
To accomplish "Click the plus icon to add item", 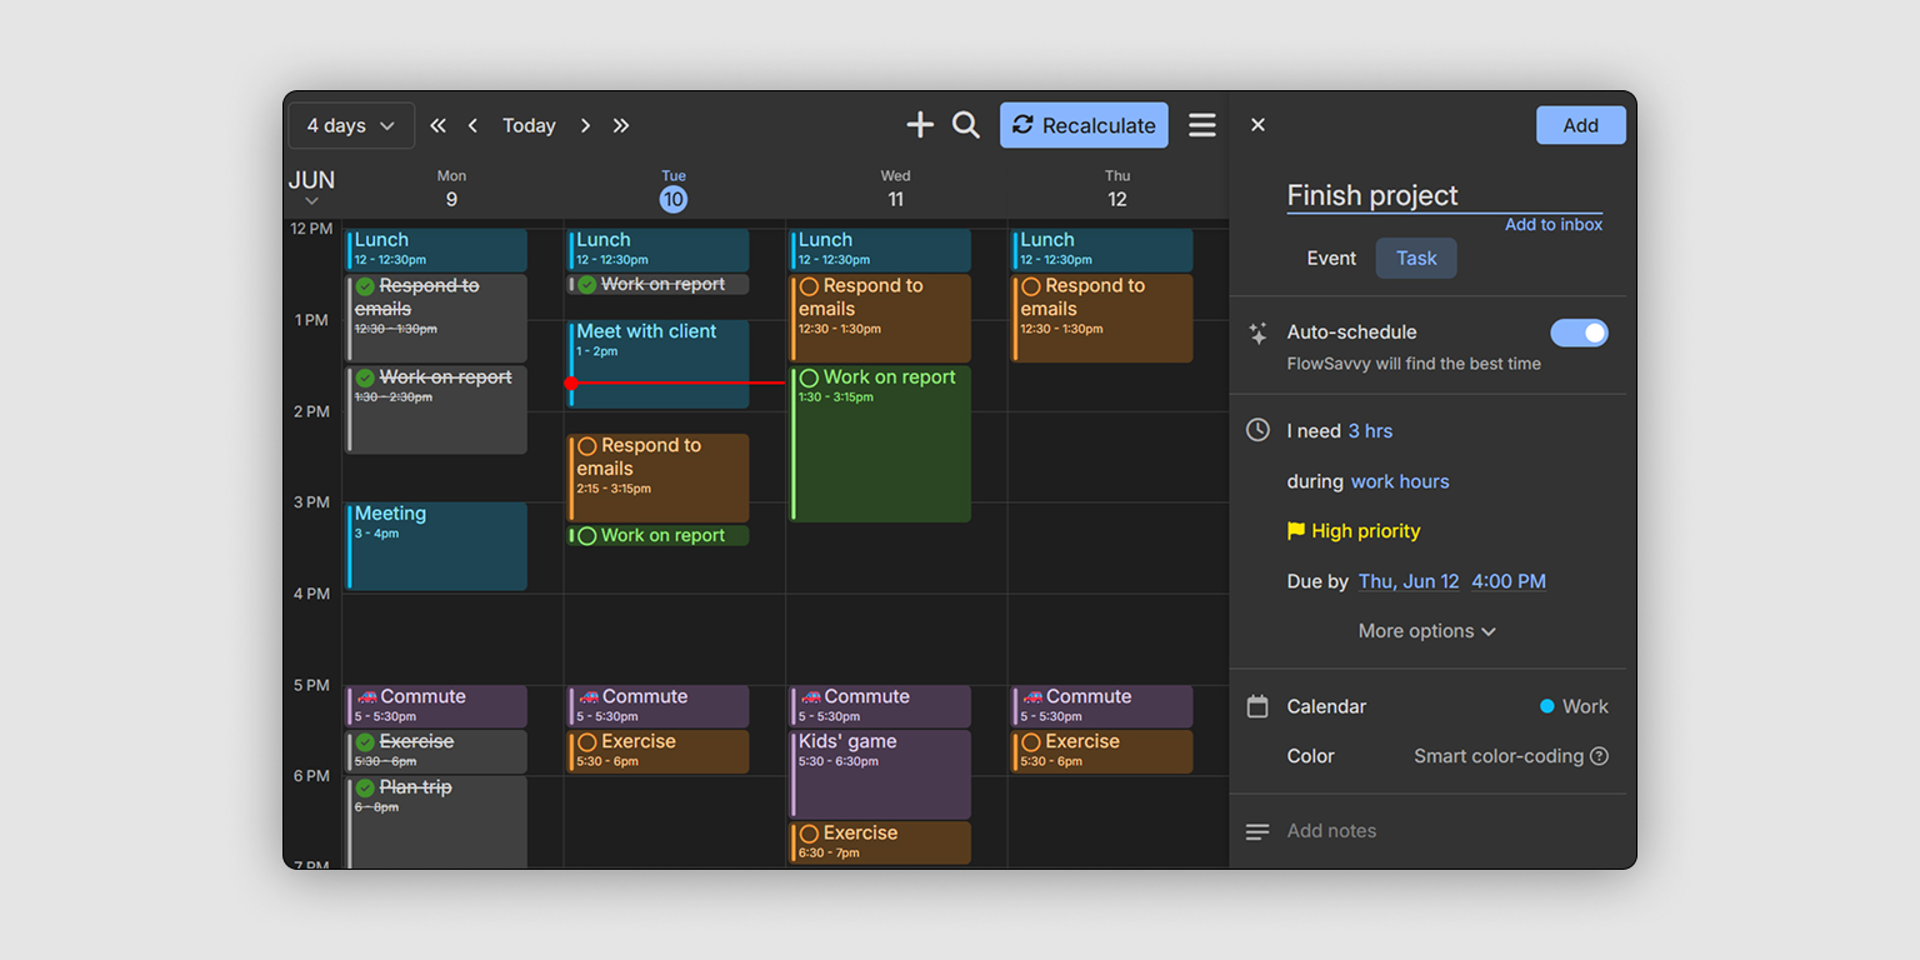I will (919, 125).
